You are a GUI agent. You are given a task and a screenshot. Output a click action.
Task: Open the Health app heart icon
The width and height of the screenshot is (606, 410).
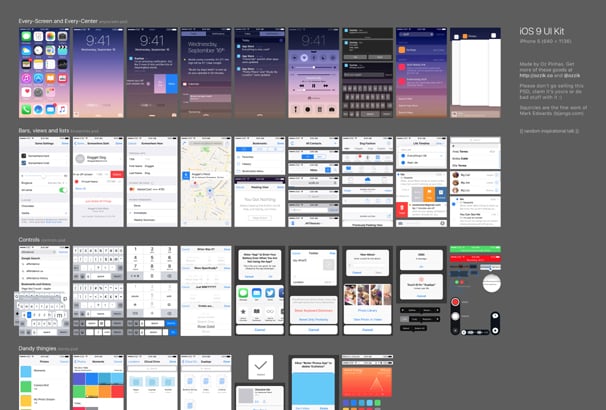tap(26, 92)
